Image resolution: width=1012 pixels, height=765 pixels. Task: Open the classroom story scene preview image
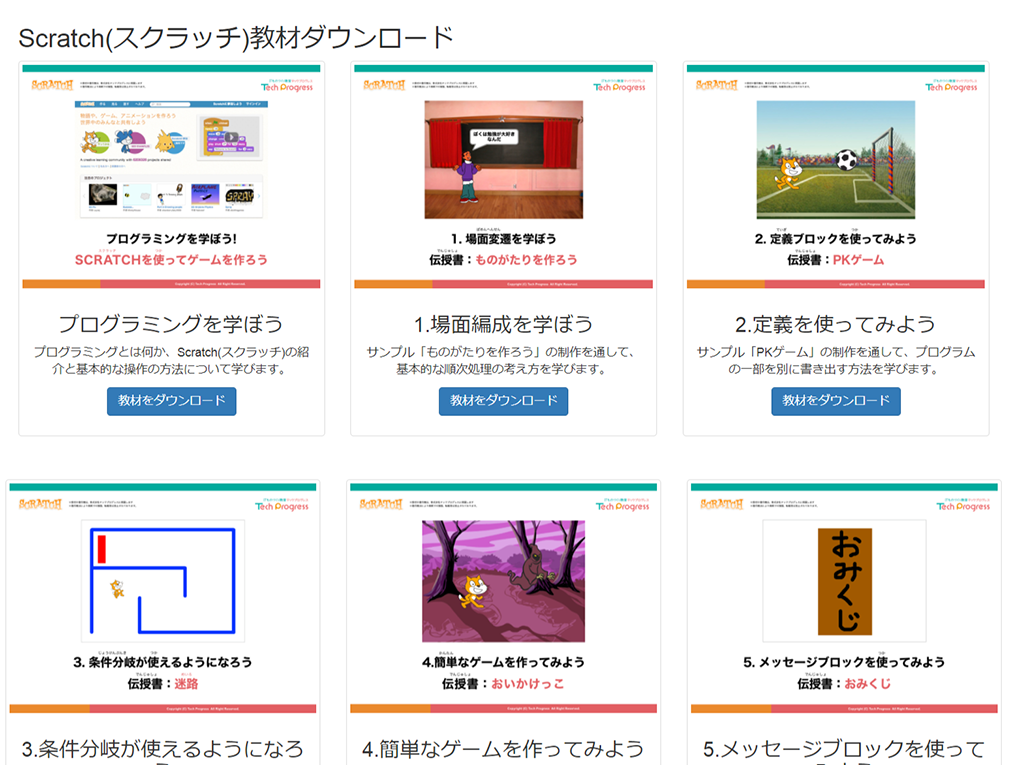click(503, 160)
